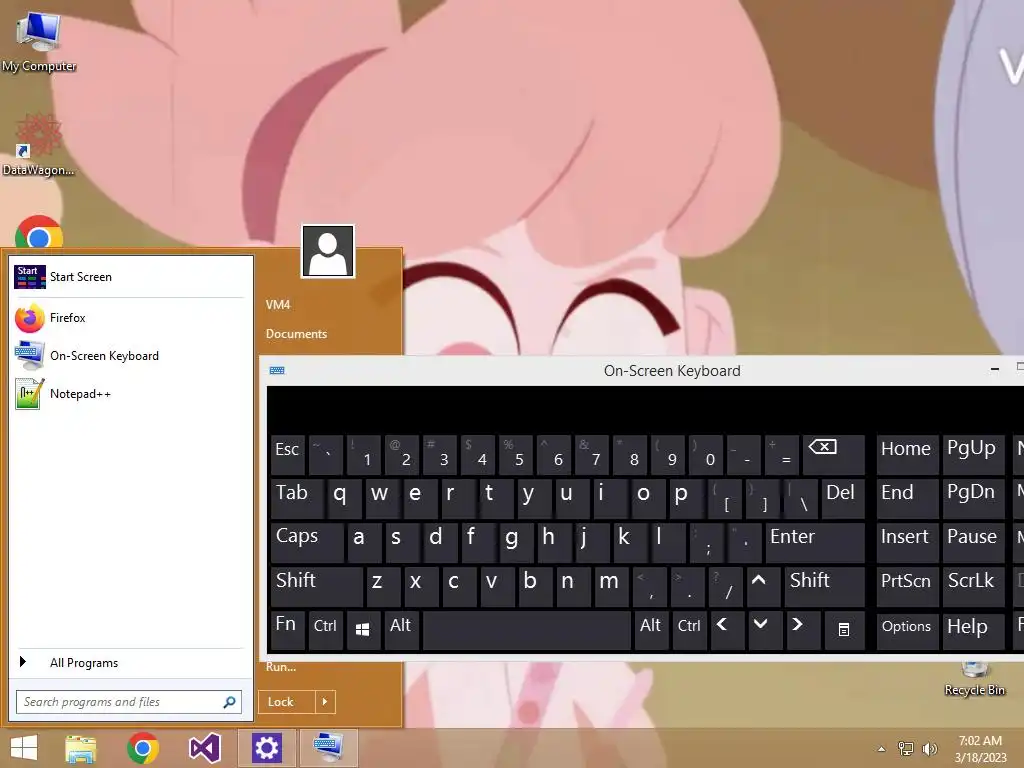Open On-Screen Keyboard from Start menu
1024x768 pixels.
131,356
